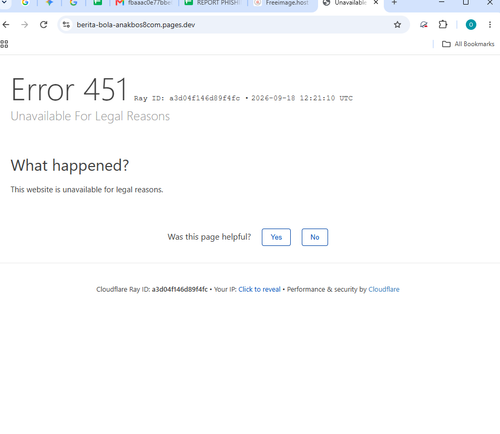This screenshot has width=500, height=434.
Task: Select 'Unavailable For Legal Reasons' subtitle
Action: [90, 116]
